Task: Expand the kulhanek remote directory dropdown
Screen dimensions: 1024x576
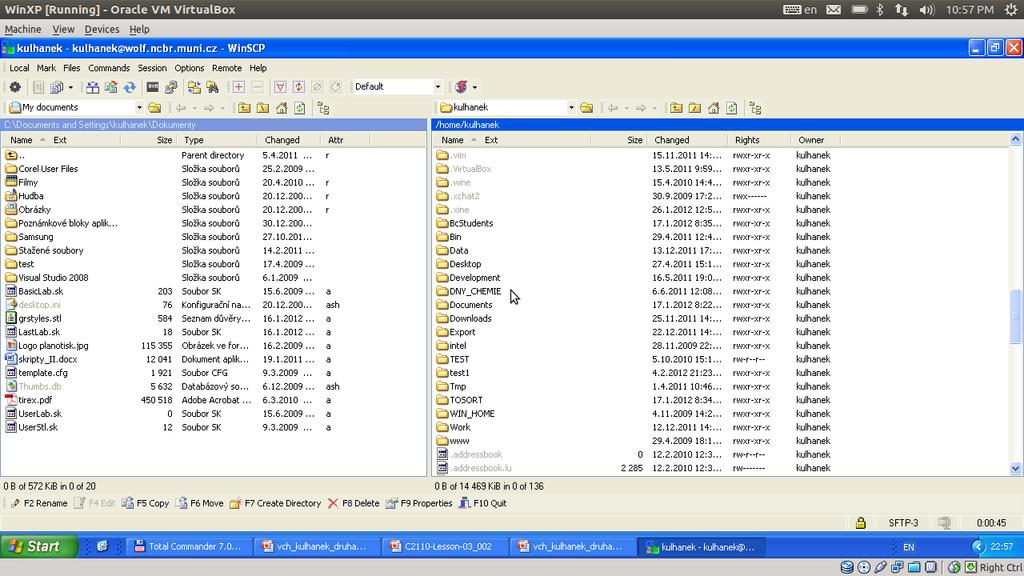Action: click(571, 108)
